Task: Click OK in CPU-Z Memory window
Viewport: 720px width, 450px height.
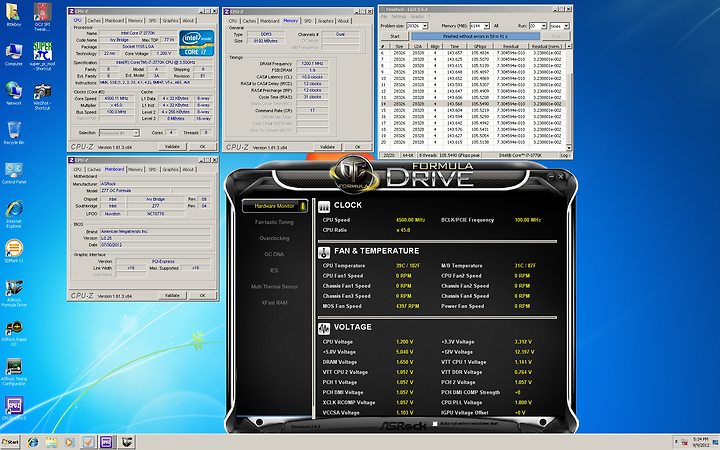Action: pos(358,147)
